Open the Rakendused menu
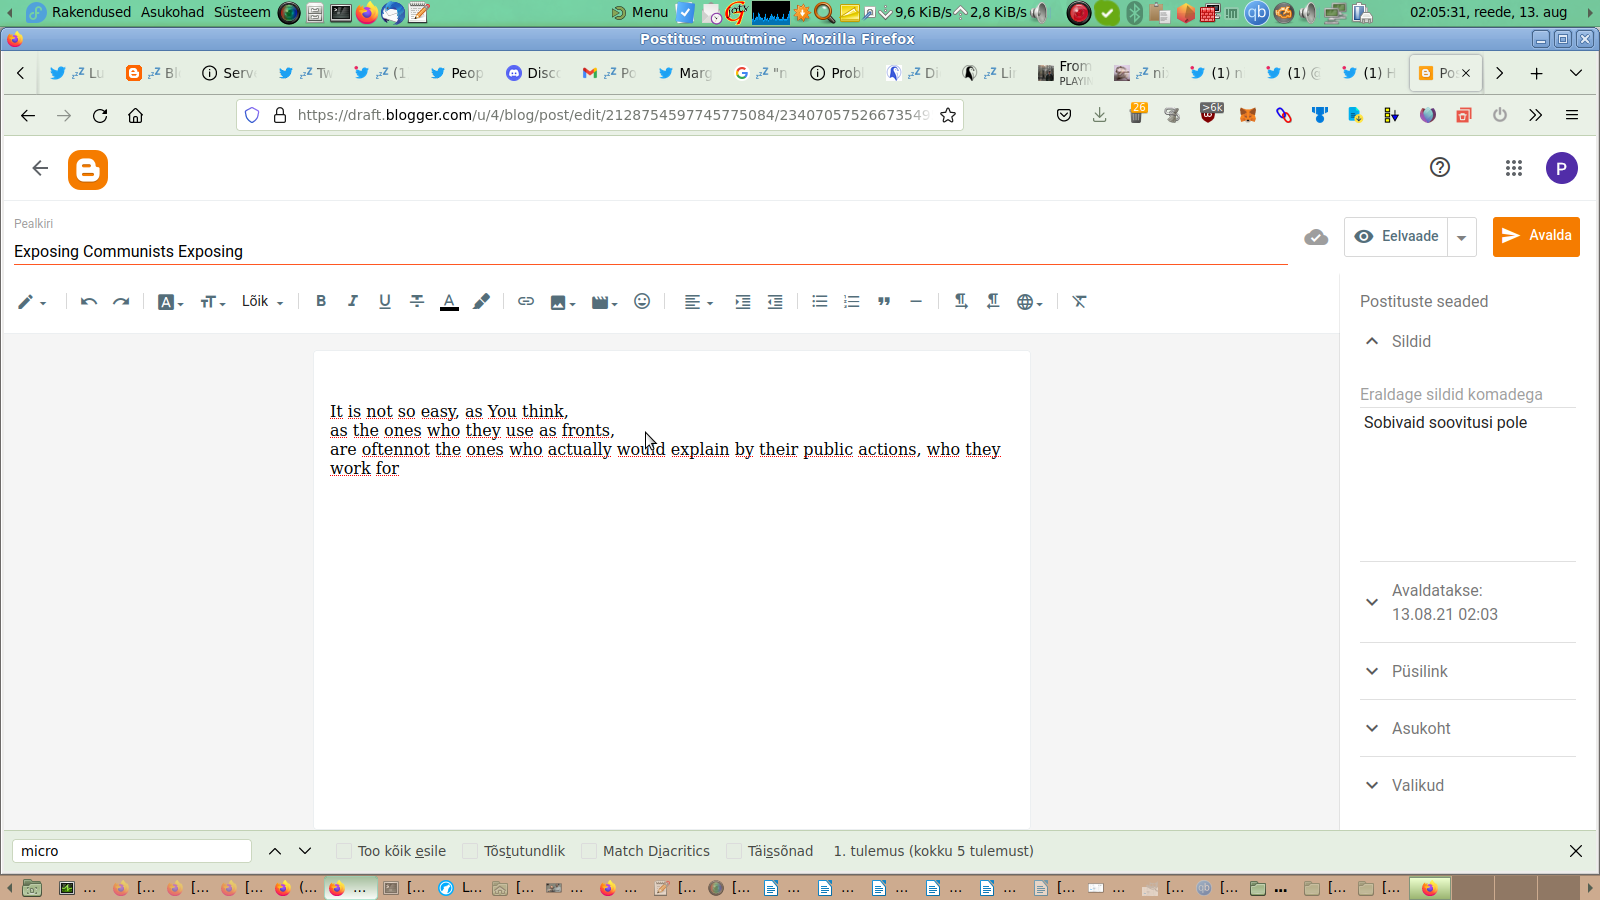 (x=91, y=12)
